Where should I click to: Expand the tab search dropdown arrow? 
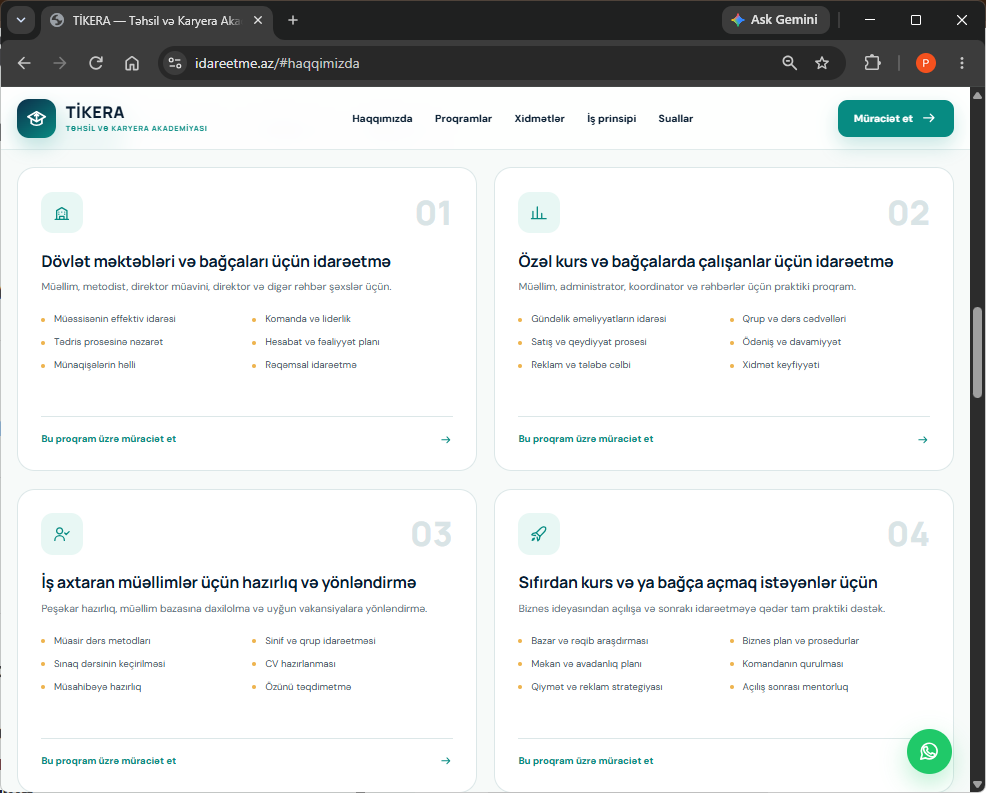(21, 20)
